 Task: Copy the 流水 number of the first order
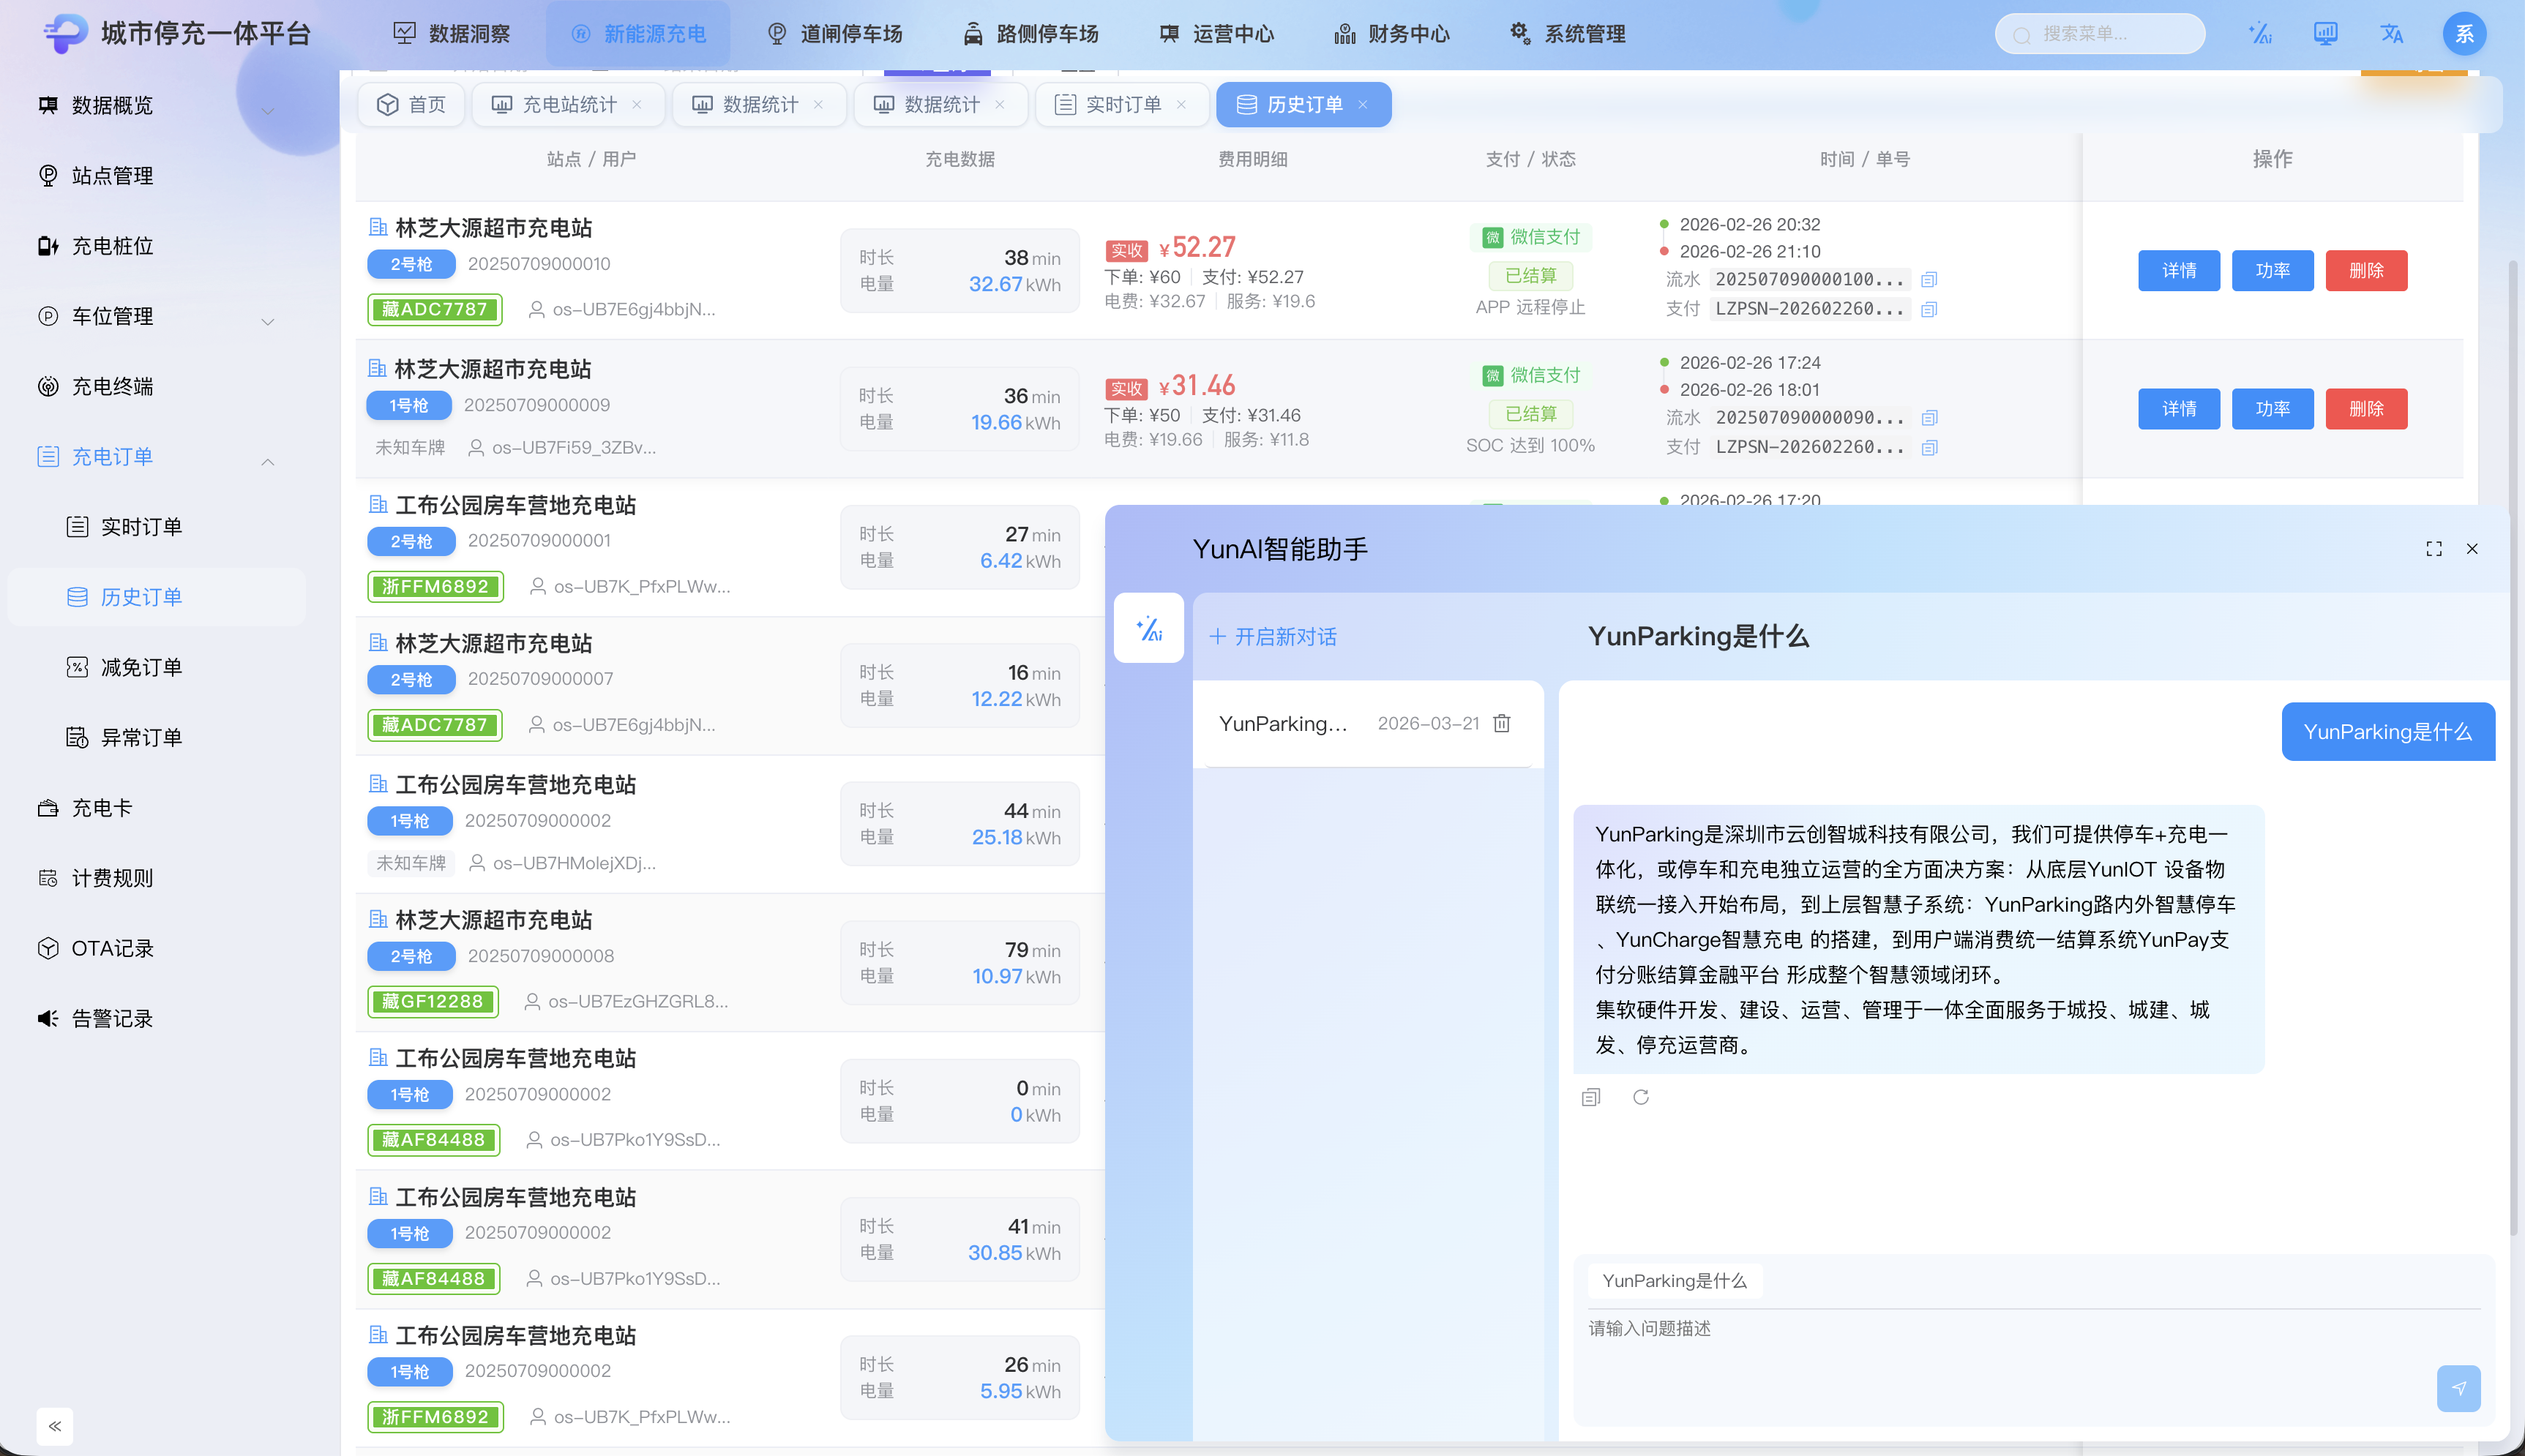pos(1929,279)
